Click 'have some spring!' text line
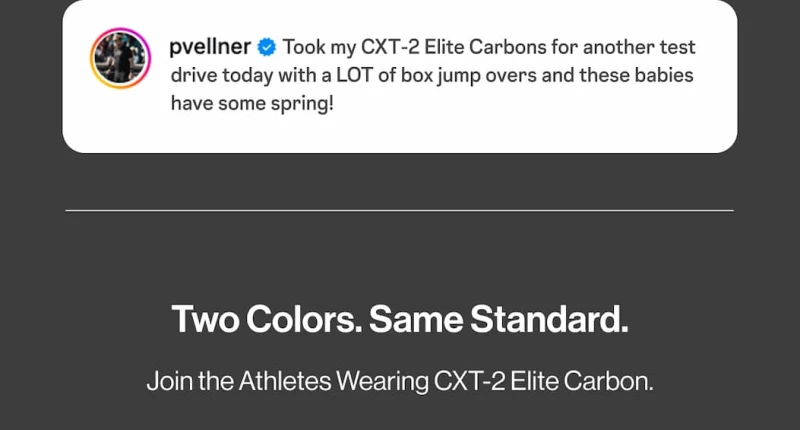This screenshot has width=800, height=430. pos(252,104)
